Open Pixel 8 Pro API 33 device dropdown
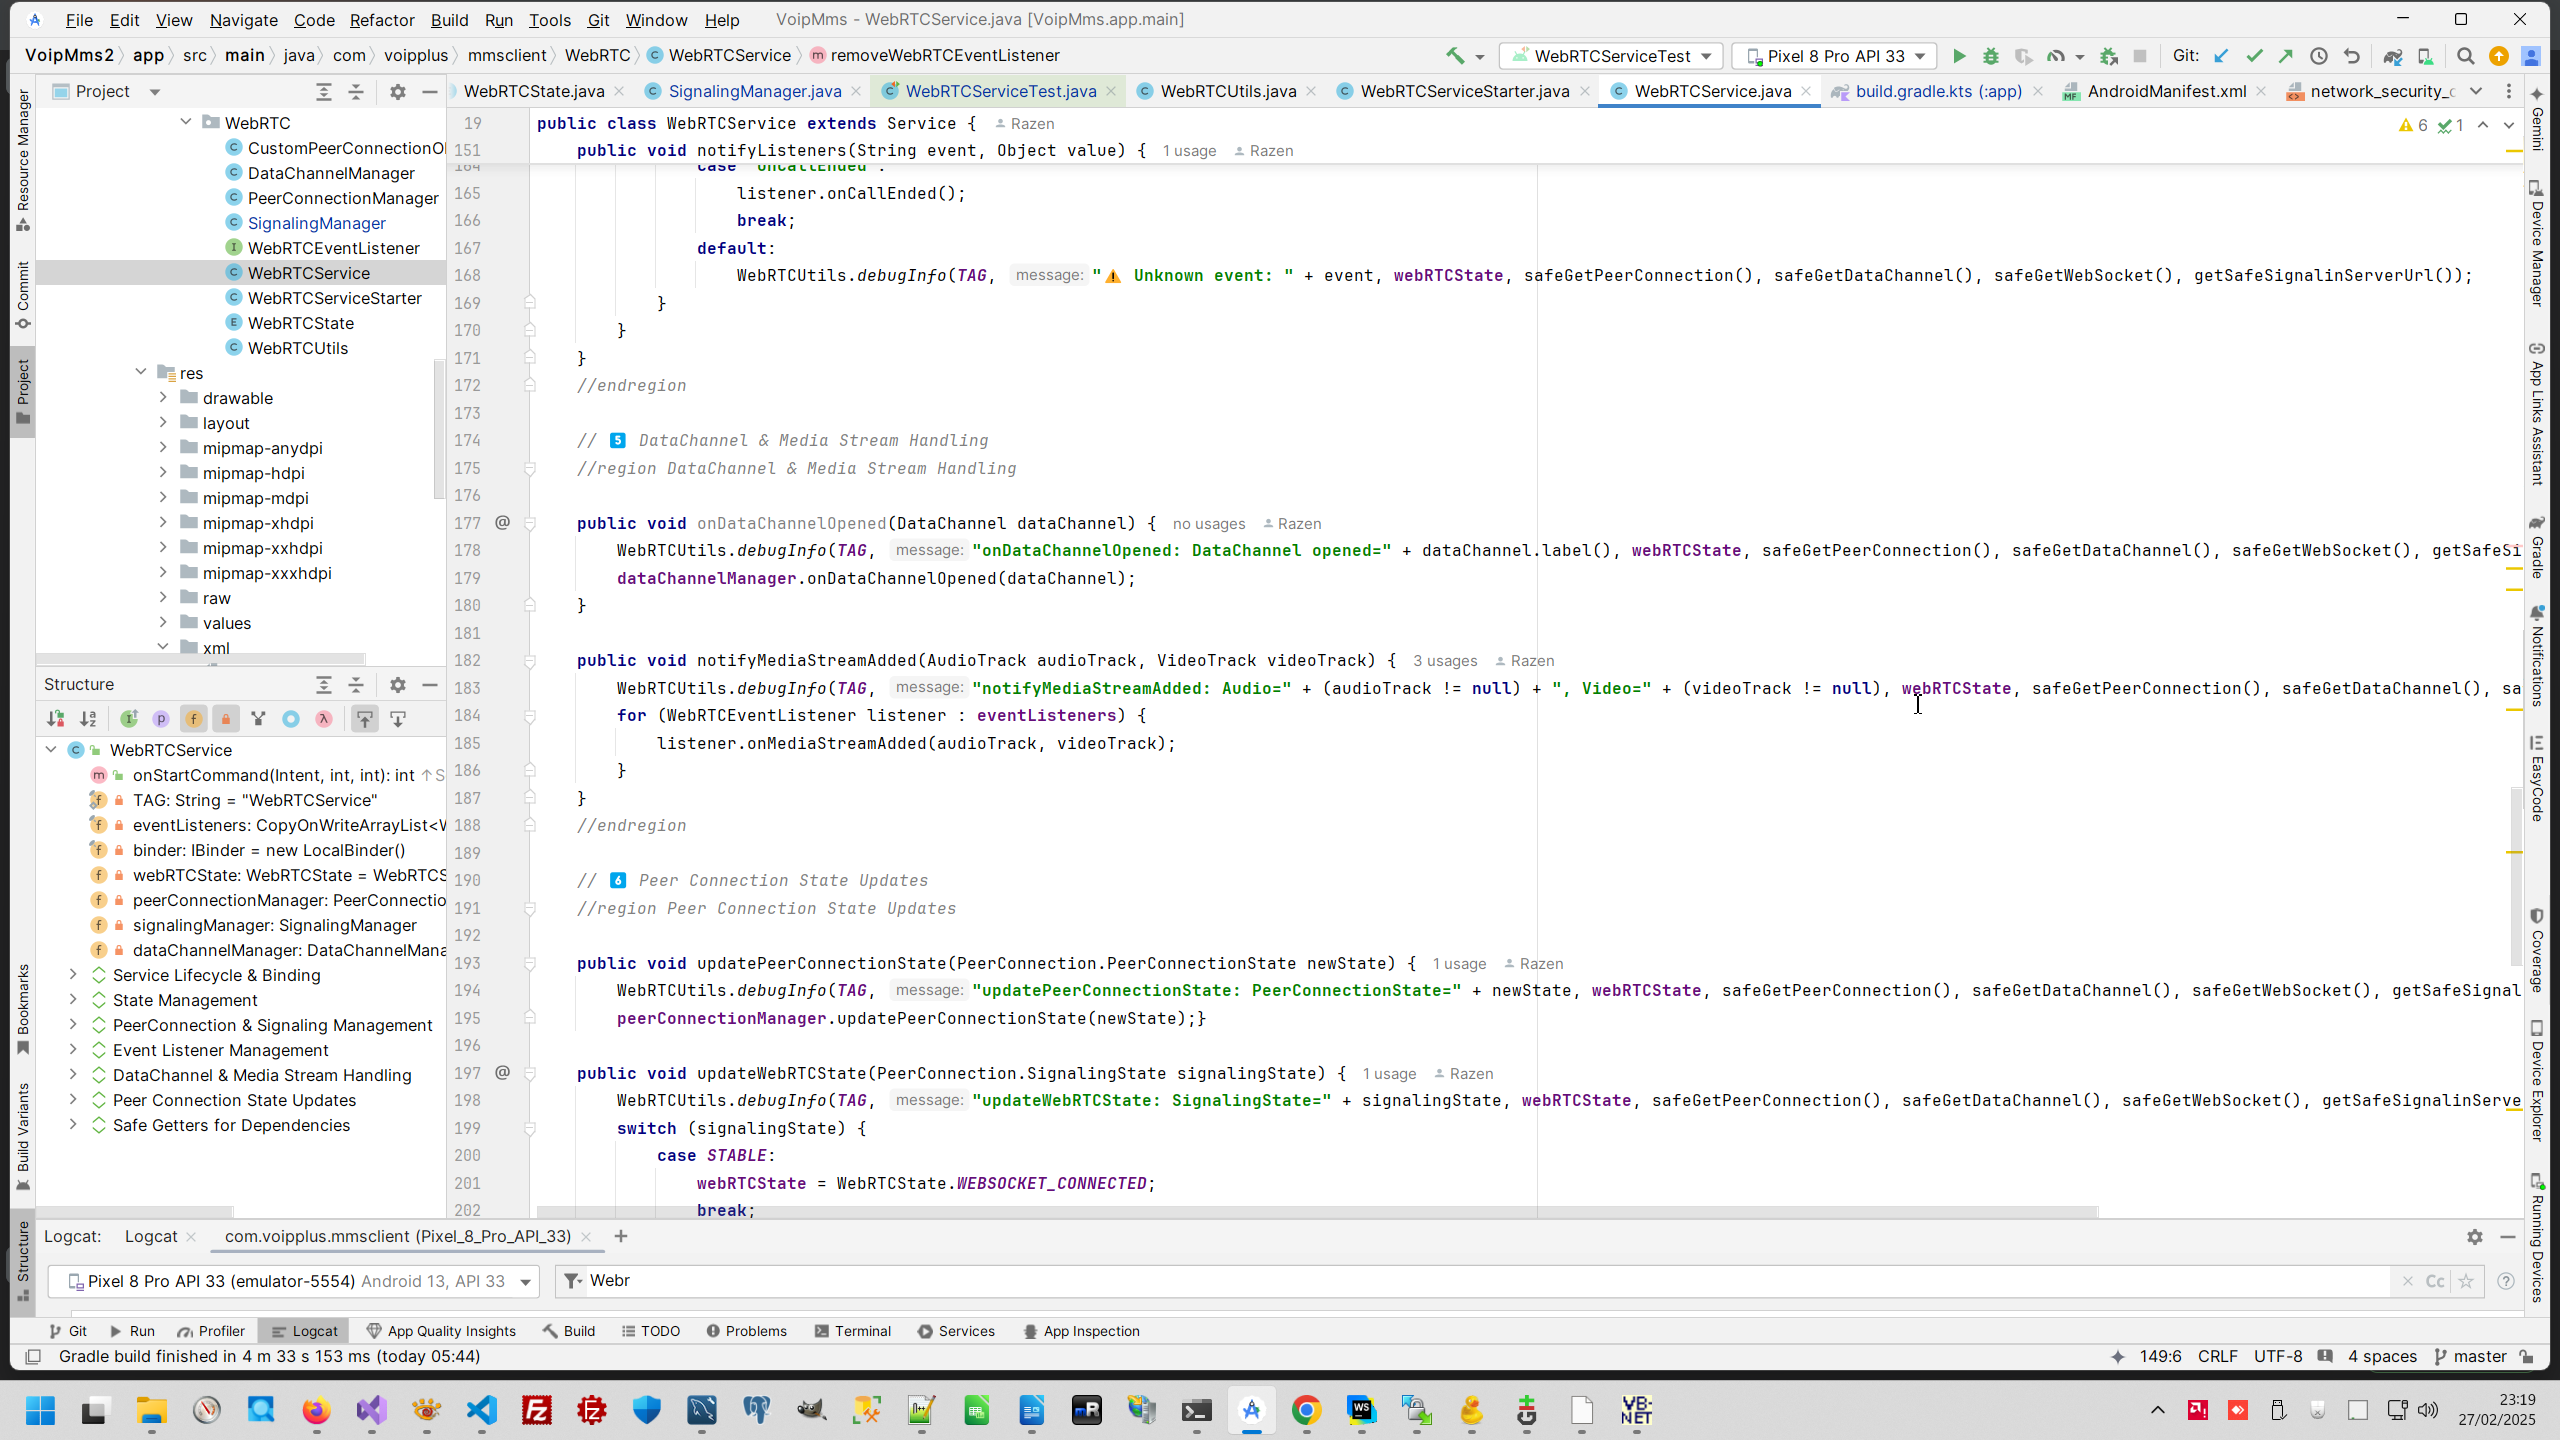The height and width of the screenshot is (1440, 2560). coord(1835,56)
